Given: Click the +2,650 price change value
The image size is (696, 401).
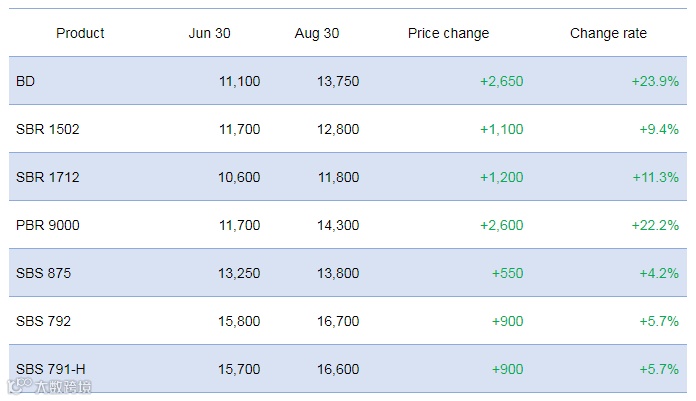Looking at the screenshot, I should click(501, 81).
